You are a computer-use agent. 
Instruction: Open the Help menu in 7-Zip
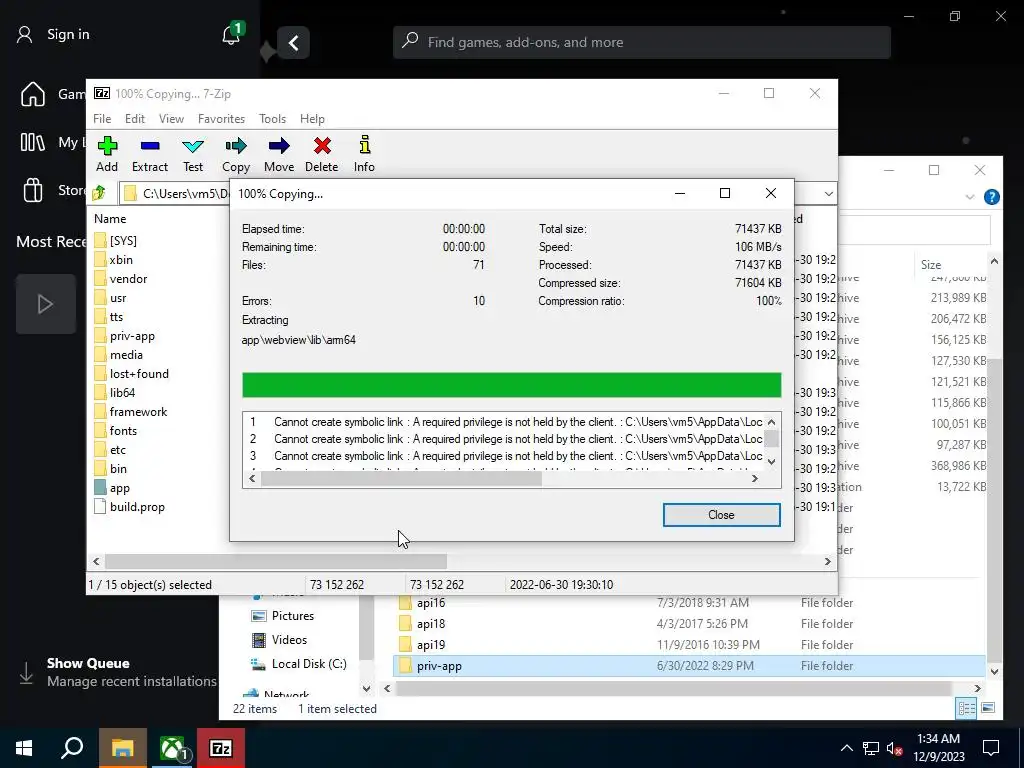point(312,119)
